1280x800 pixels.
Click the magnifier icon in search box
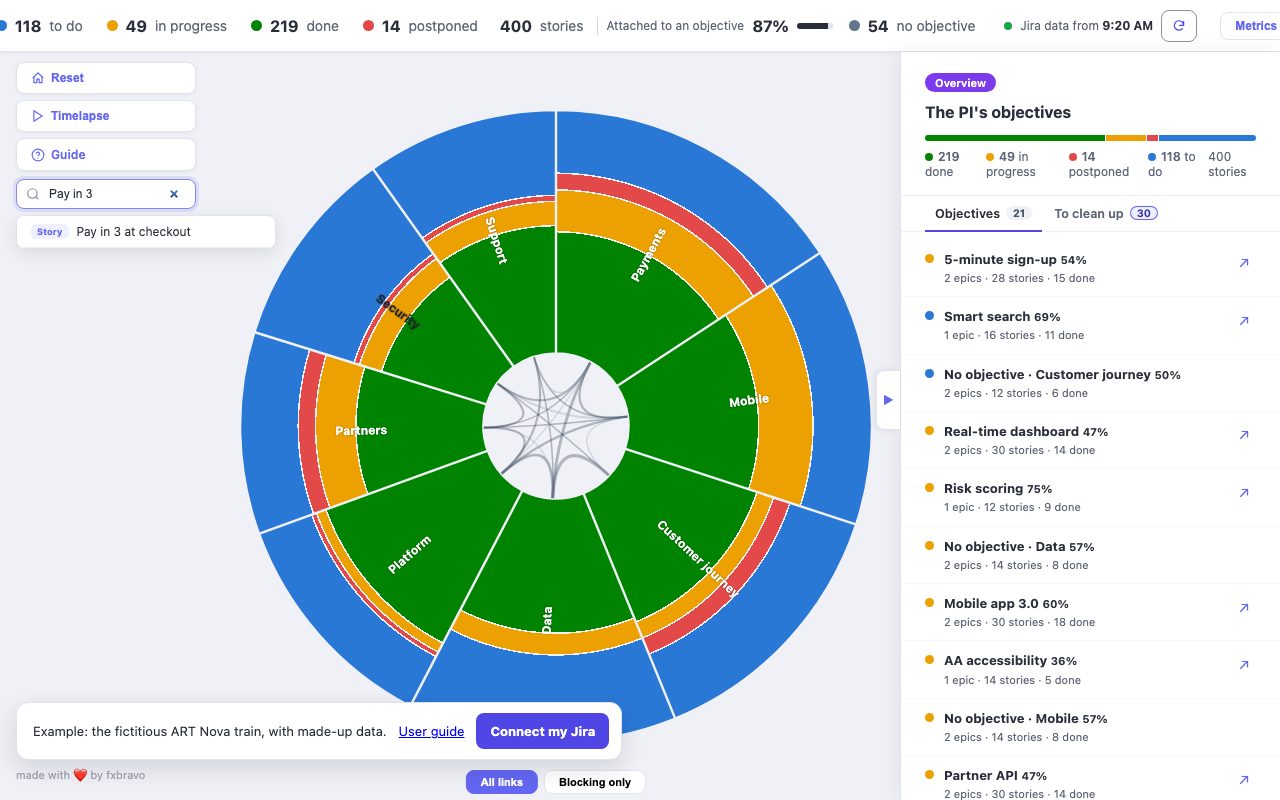coord(33,194)
